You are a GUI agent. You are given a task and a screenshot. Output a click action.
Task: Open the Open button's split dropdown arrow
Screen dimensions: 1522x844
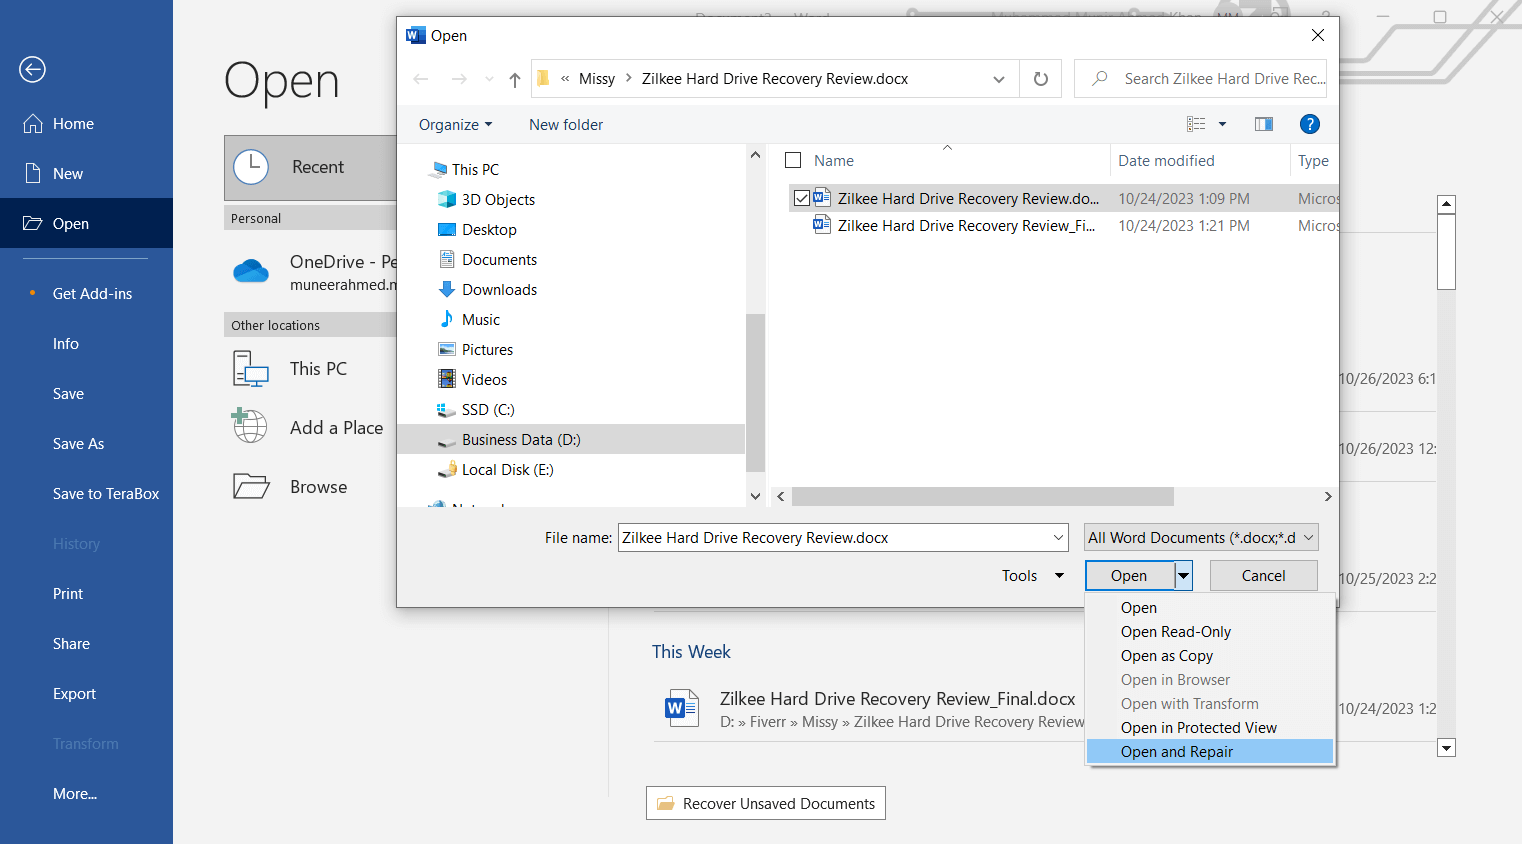[x=1182, y=575]
